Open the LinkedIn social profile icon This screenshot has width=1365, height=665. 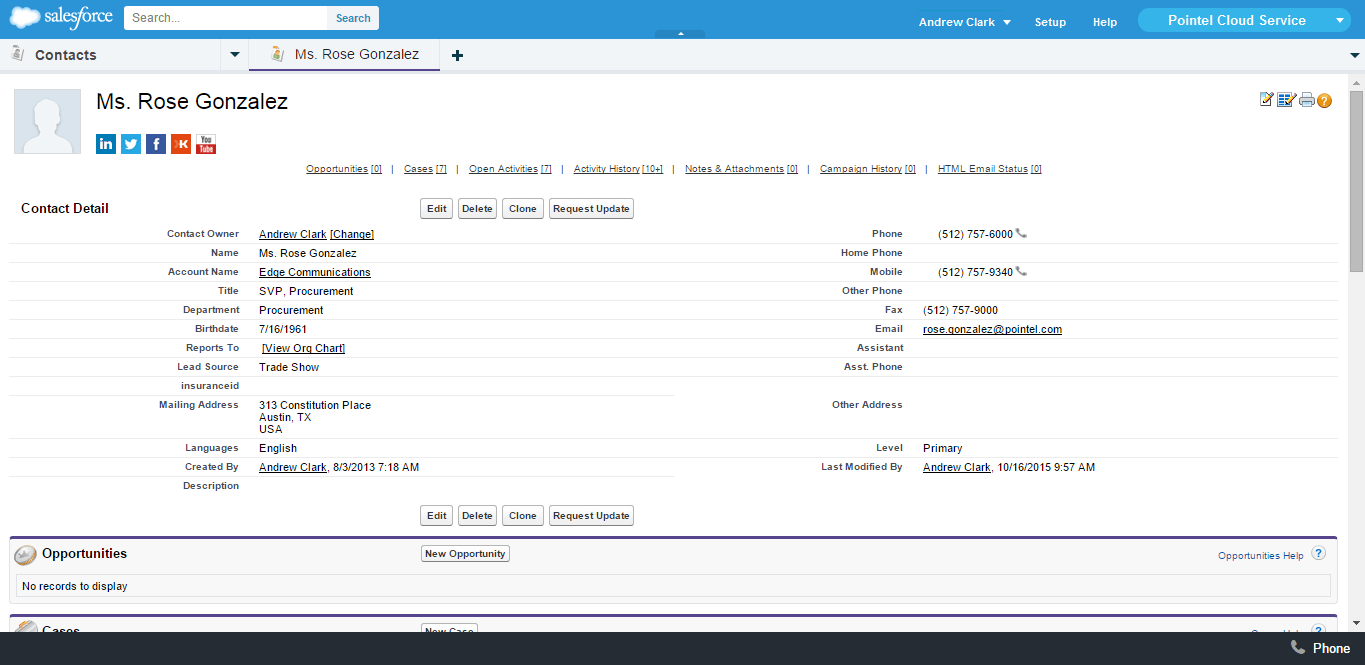pyautogui.click(x=106, y=144)
